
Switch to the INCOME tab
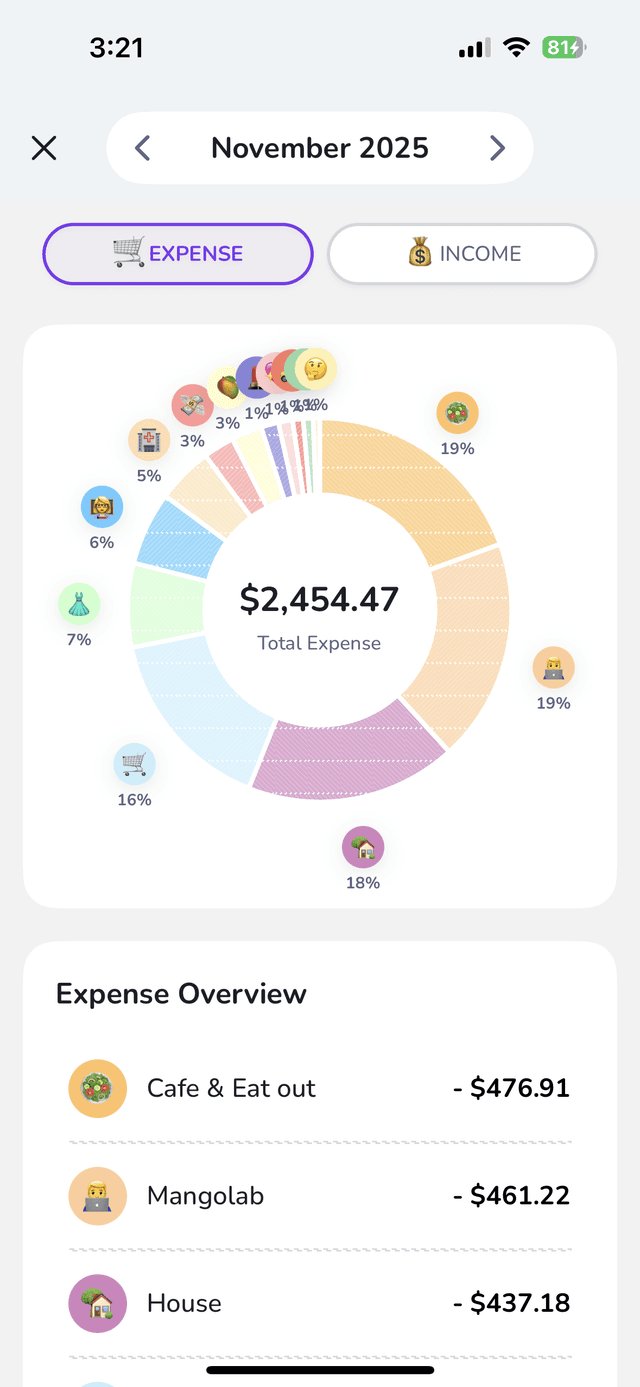point(463,254)
